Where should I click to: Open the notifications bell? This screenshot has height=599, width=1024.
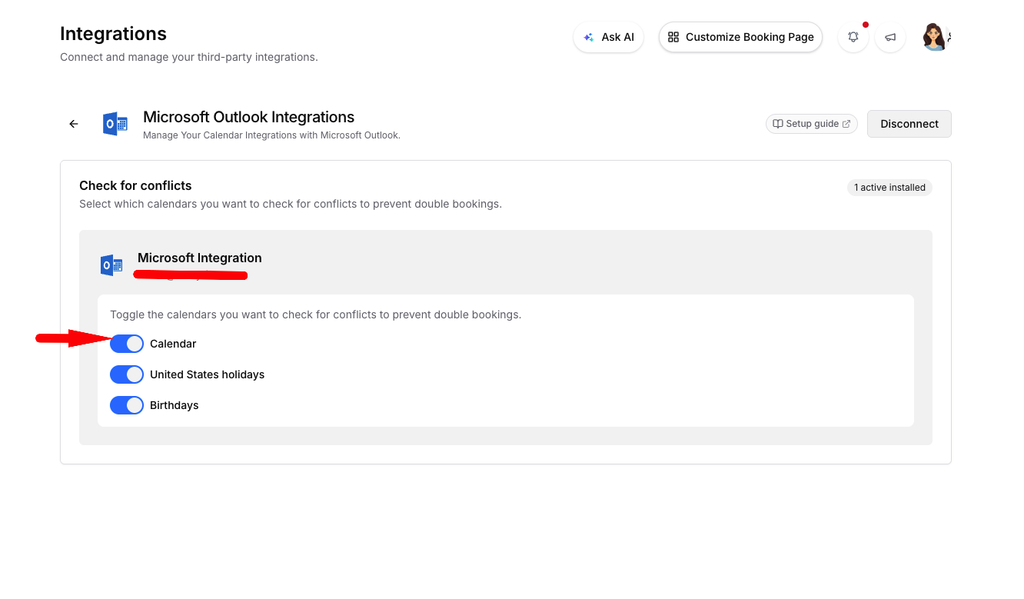point(853,37)
